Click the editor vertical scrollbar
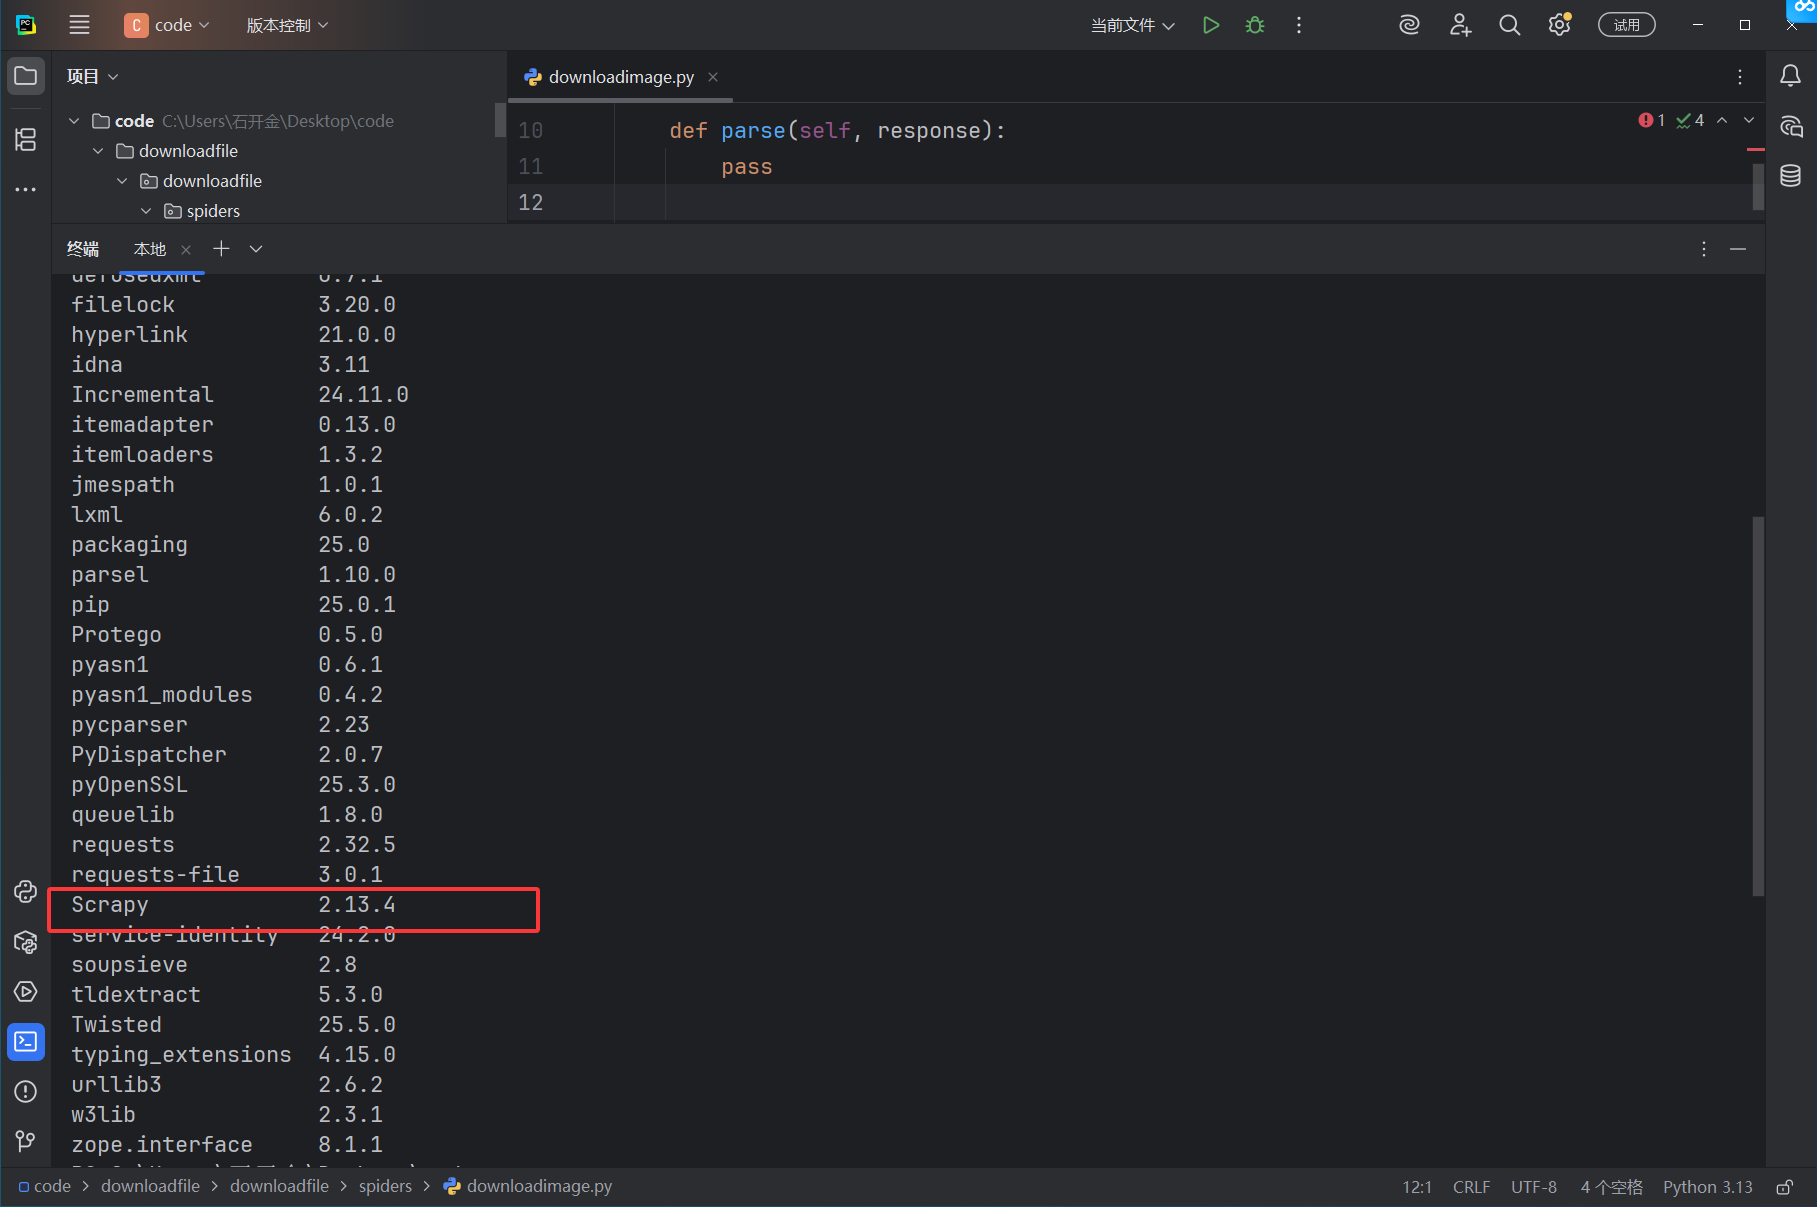Screen dimensions: 1817x1207 (1758, 186)
